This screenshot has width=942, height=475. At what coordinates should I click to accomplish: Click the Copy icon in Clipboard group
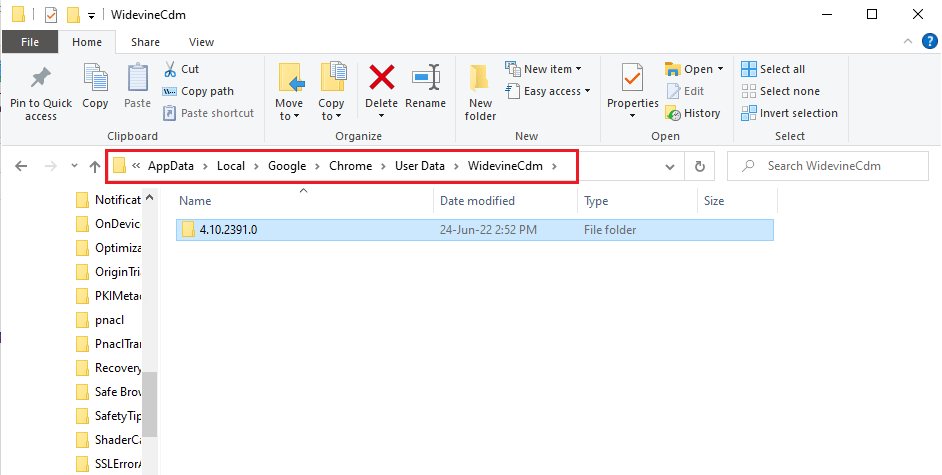click(x=95, y=78)
